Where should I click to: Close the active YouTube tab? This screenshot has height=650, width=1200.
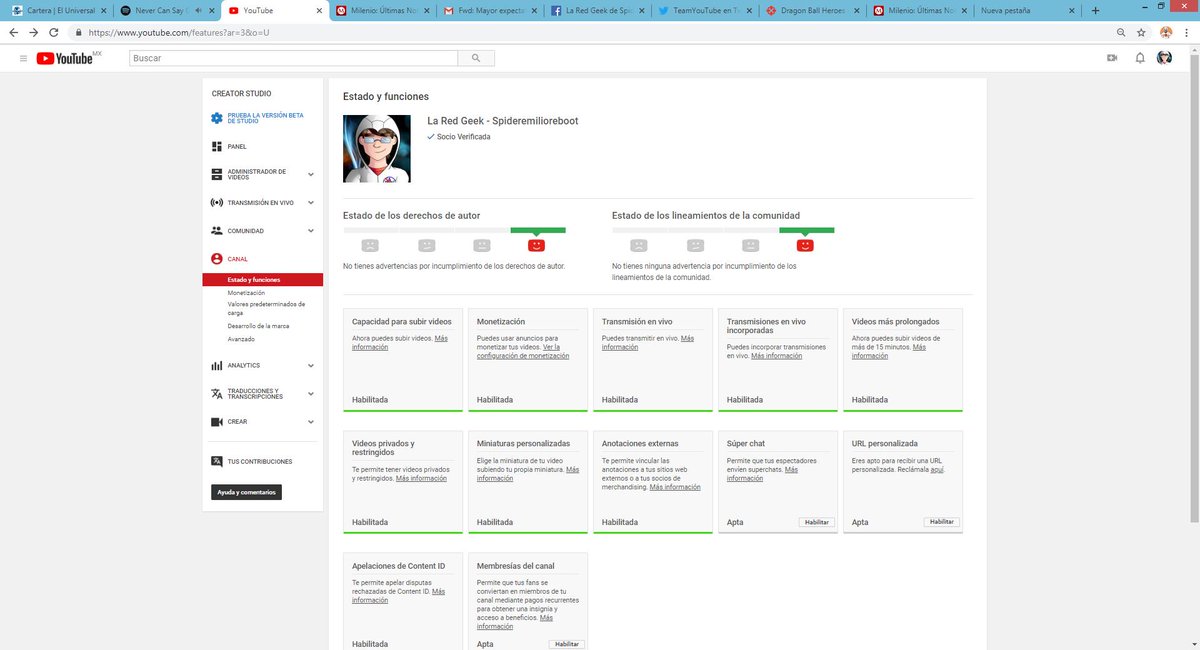[x=318, y=10]
